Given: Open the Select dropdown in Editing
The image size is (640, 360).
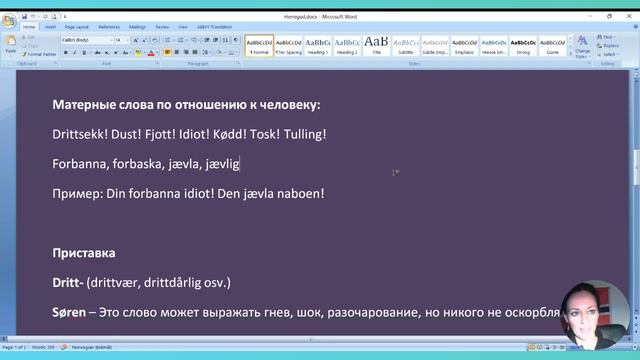Looking at the screenshot, I should coord(607,54).
